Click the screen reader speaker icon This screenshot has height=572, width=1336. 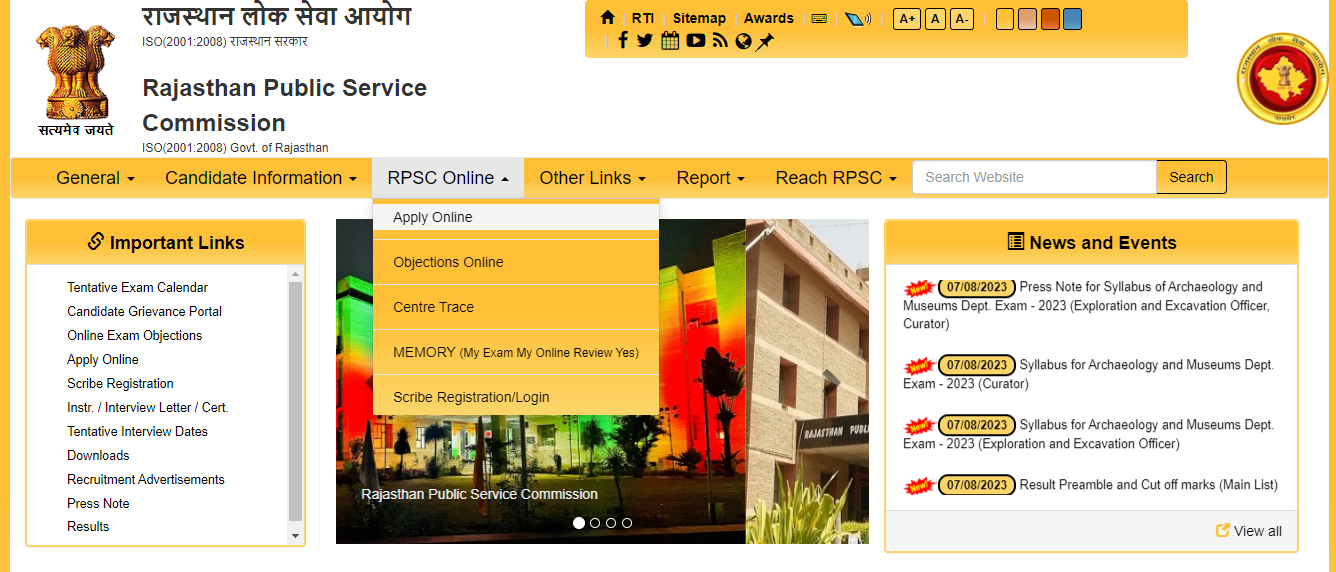point(857,18)
